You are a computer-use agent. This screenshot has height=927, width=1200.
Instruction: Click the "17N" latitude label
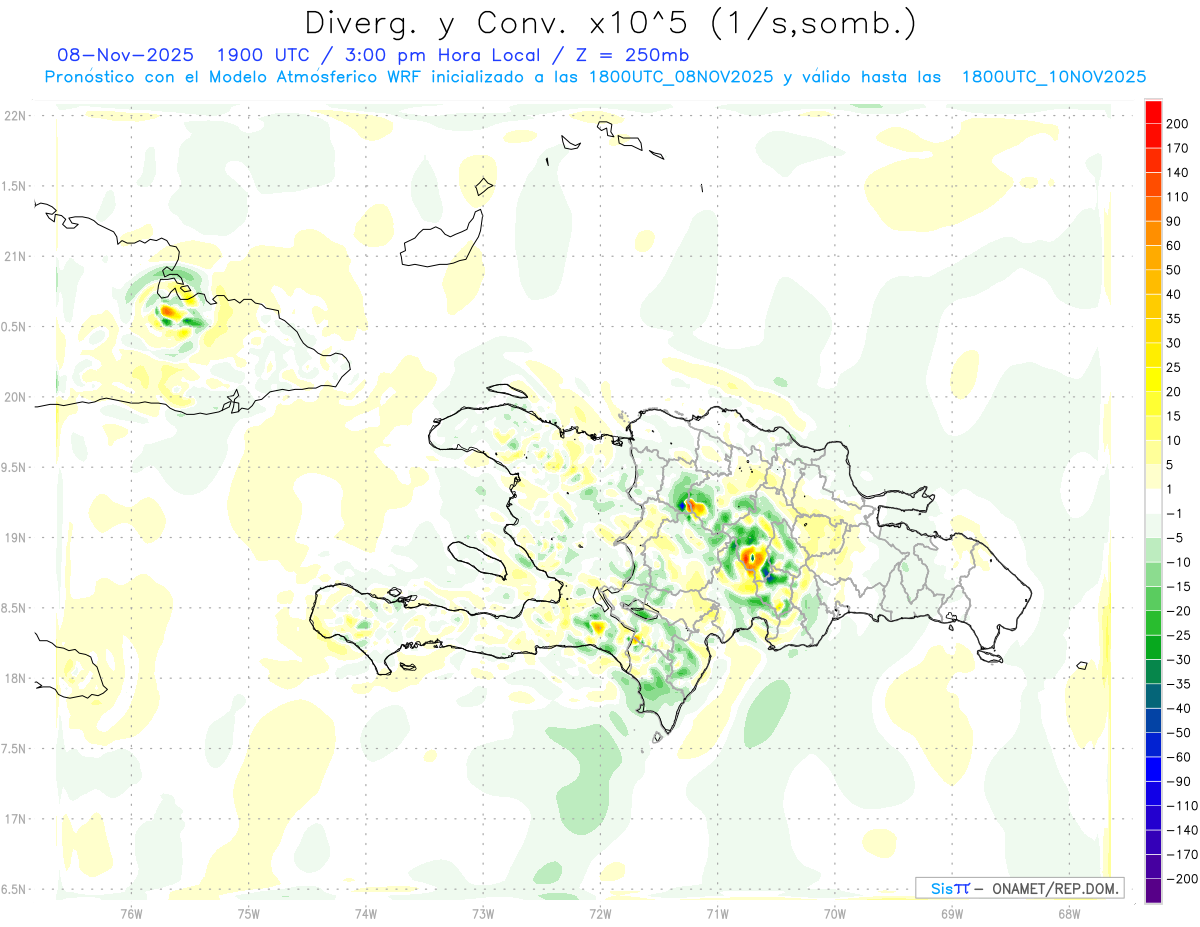[x=14, y=819]
